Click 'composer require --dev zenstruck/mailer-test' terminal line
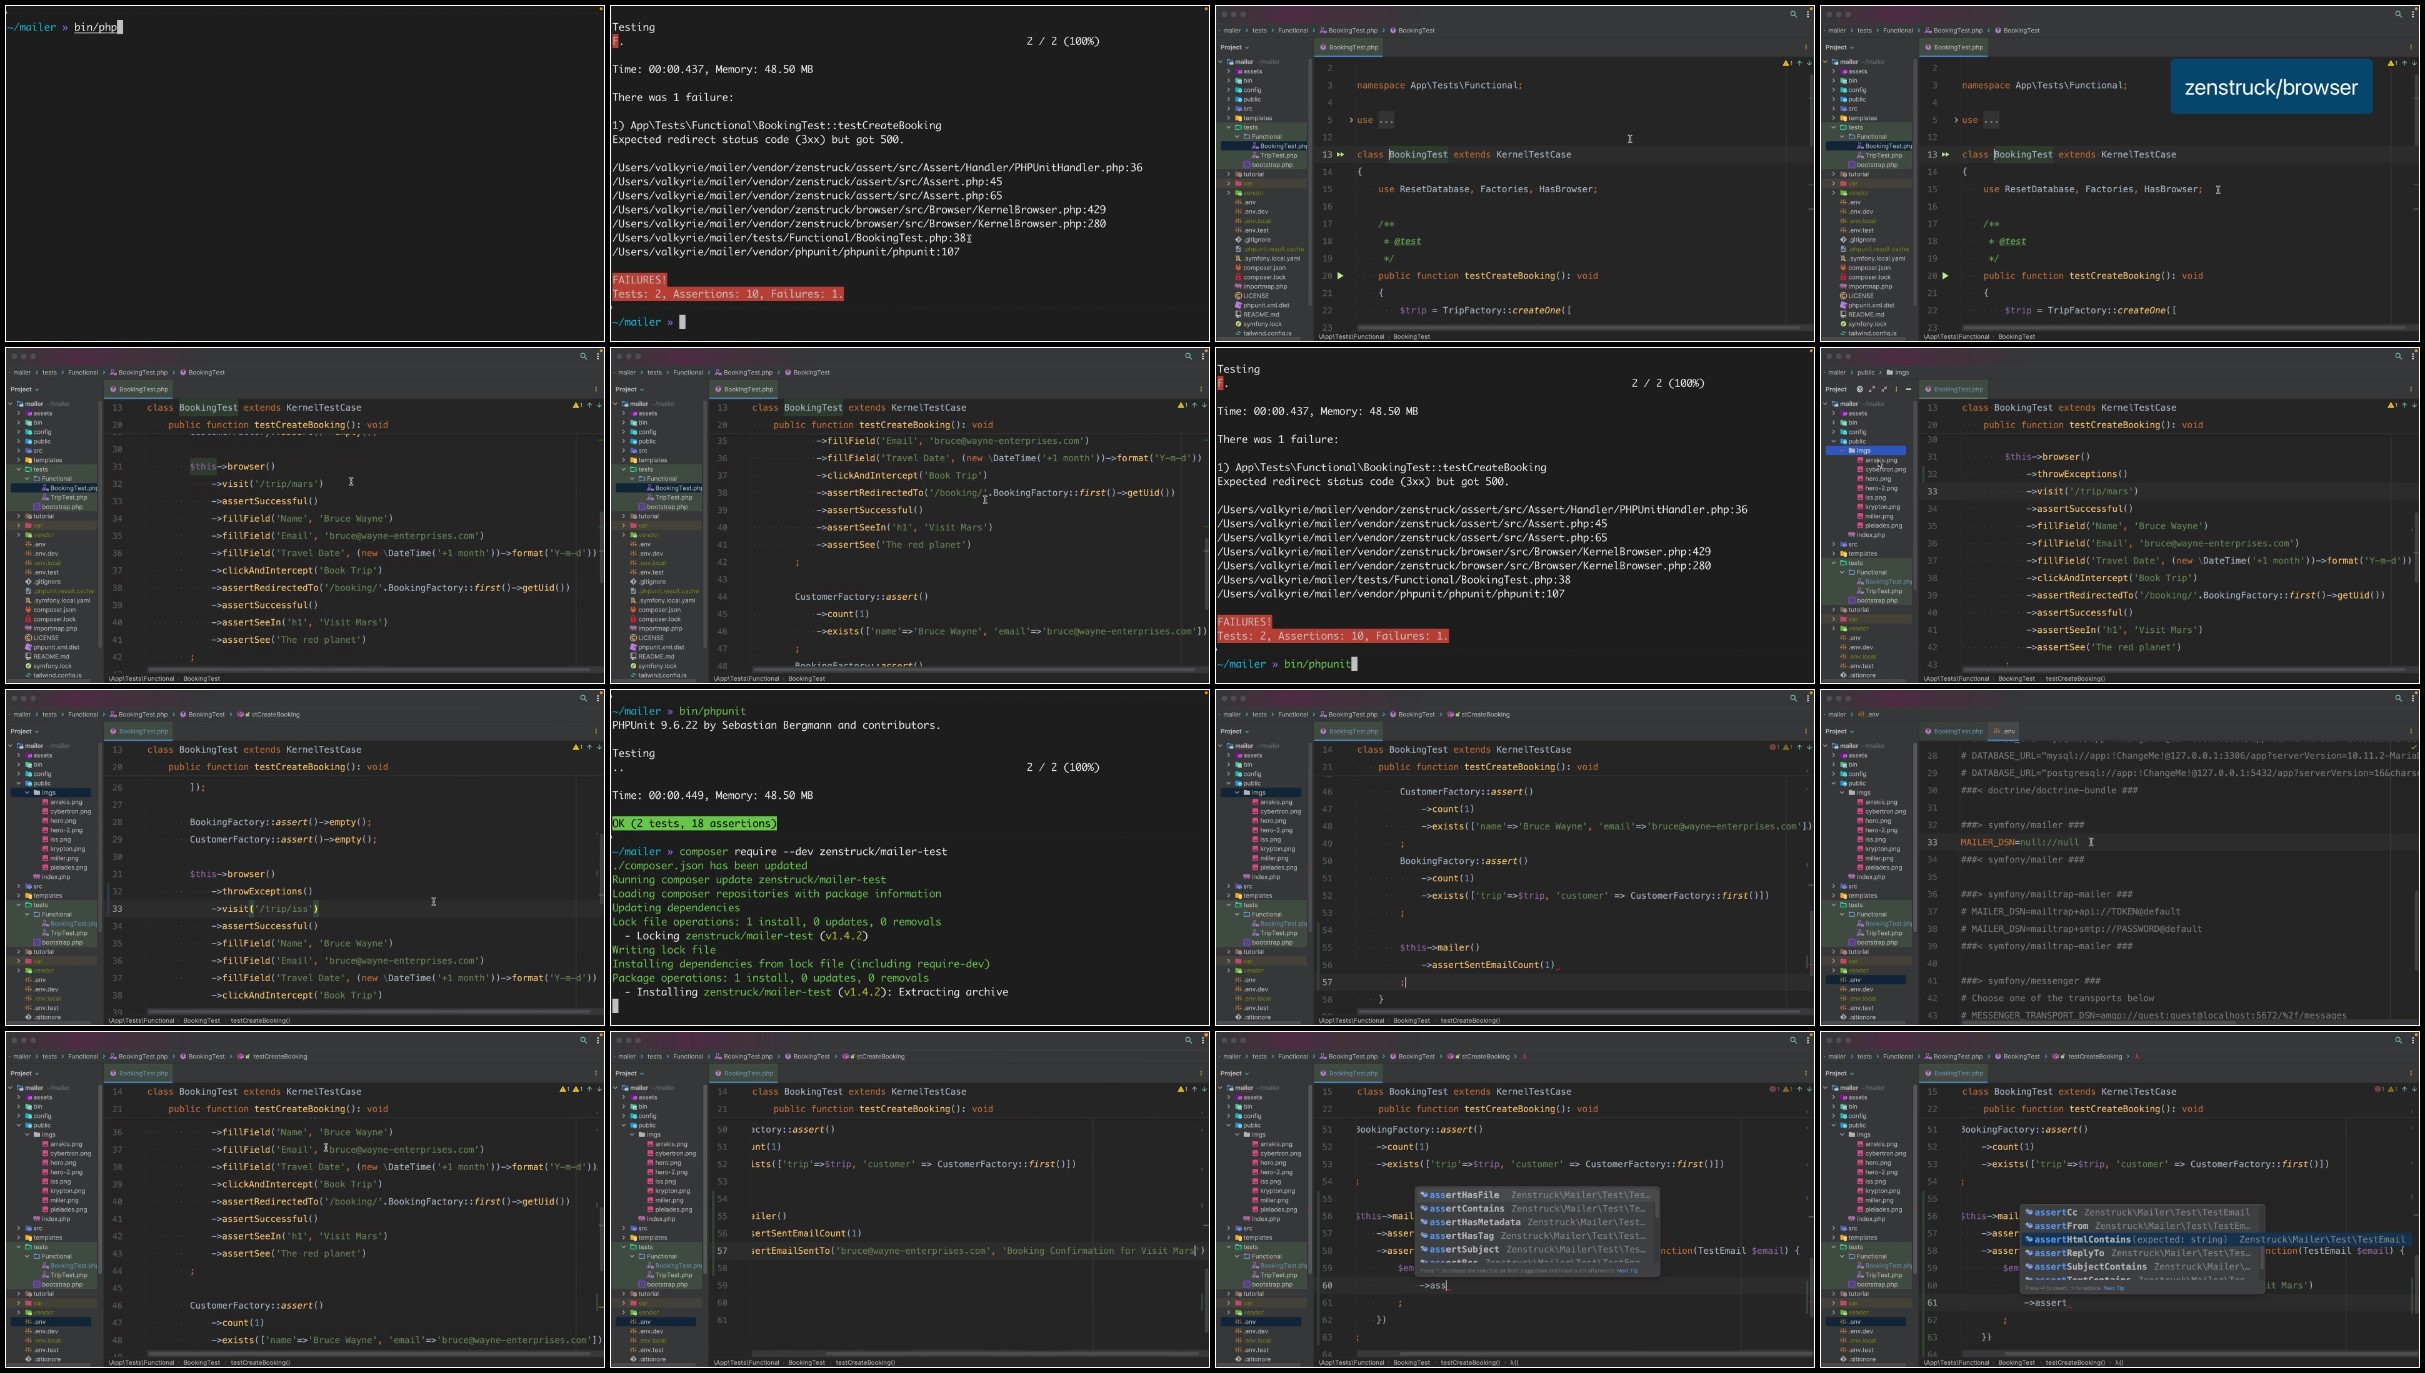The height and width of the screenshot is (1373, 2425). [x=779, y=852]
